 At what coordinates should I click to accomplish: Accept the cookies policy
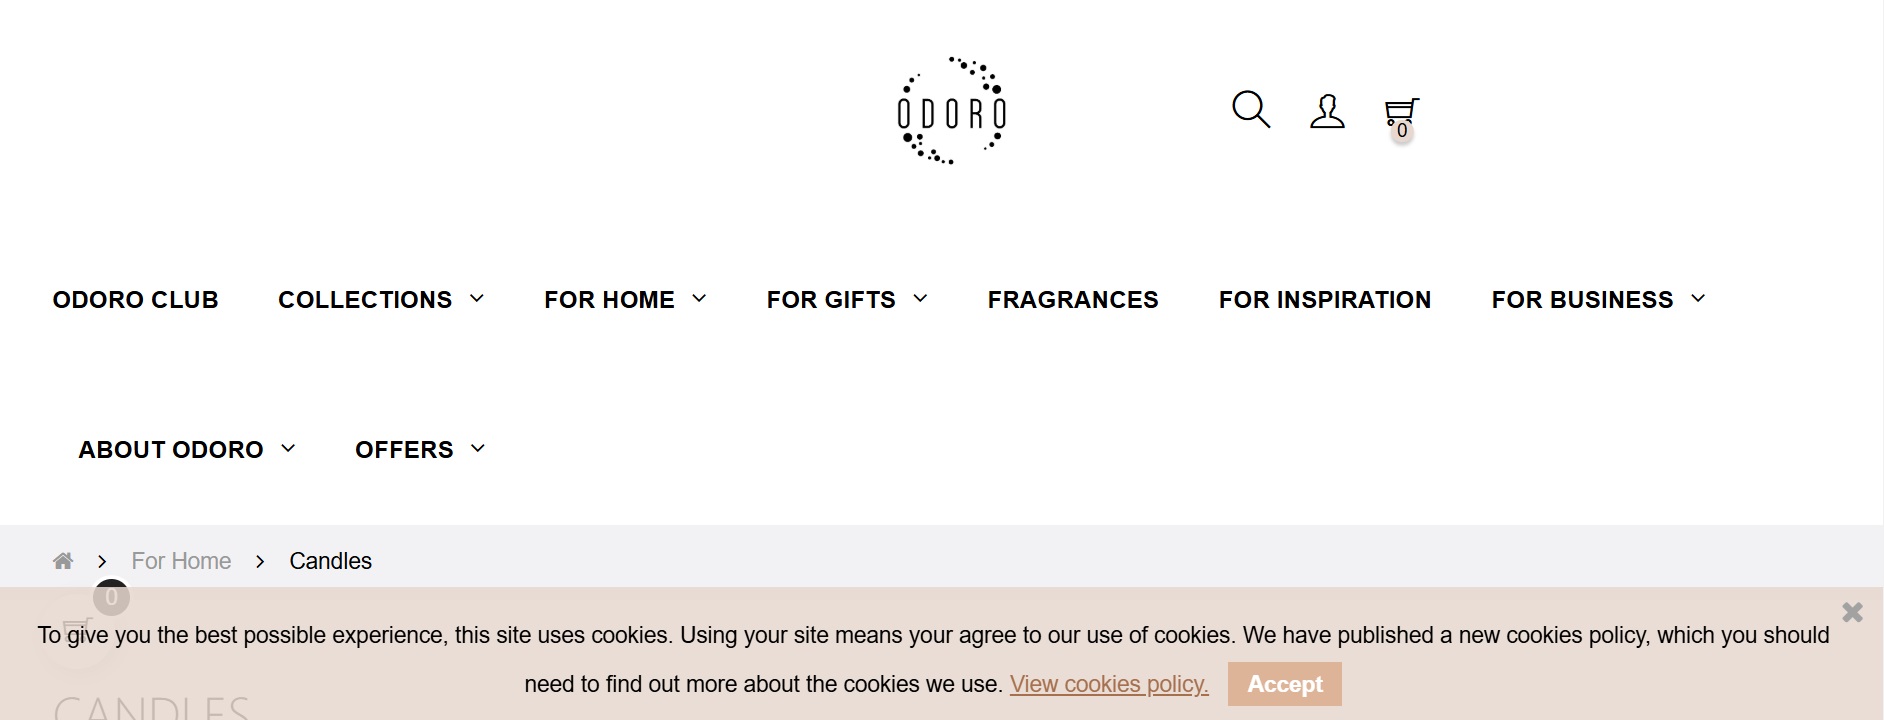click(1284, 684)
